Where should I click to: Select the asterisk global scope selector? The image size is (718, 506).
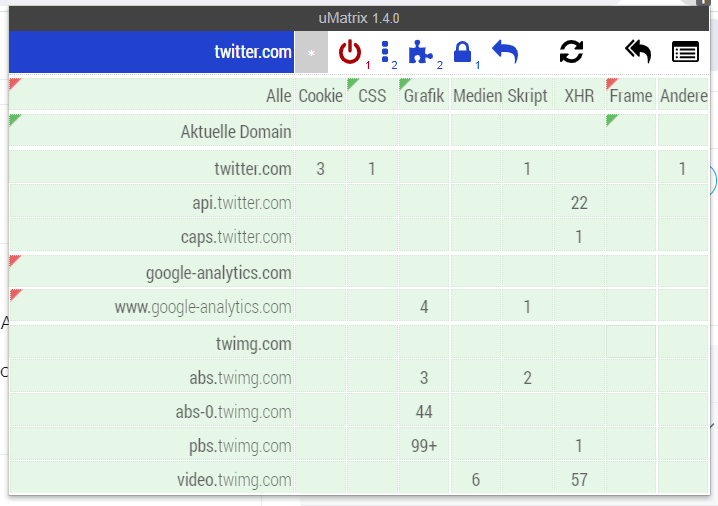click(311, 53)
